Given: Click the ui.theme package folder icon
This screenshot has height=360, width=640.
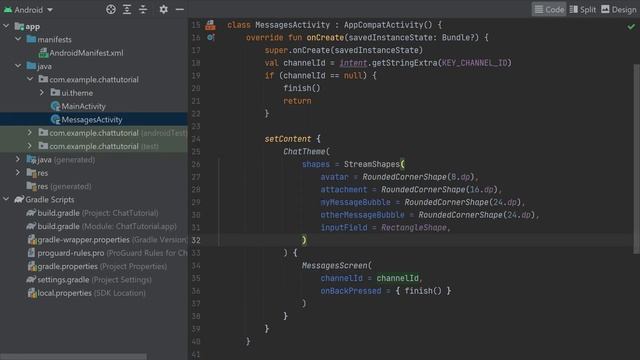Looking at the screenshot, I should [55, 93].
